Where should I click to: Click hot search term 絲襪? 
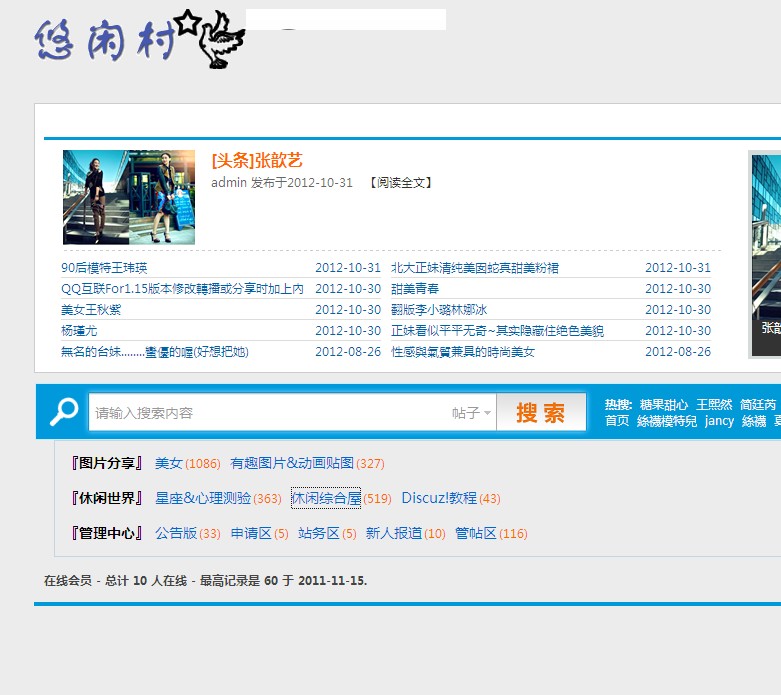754,420
